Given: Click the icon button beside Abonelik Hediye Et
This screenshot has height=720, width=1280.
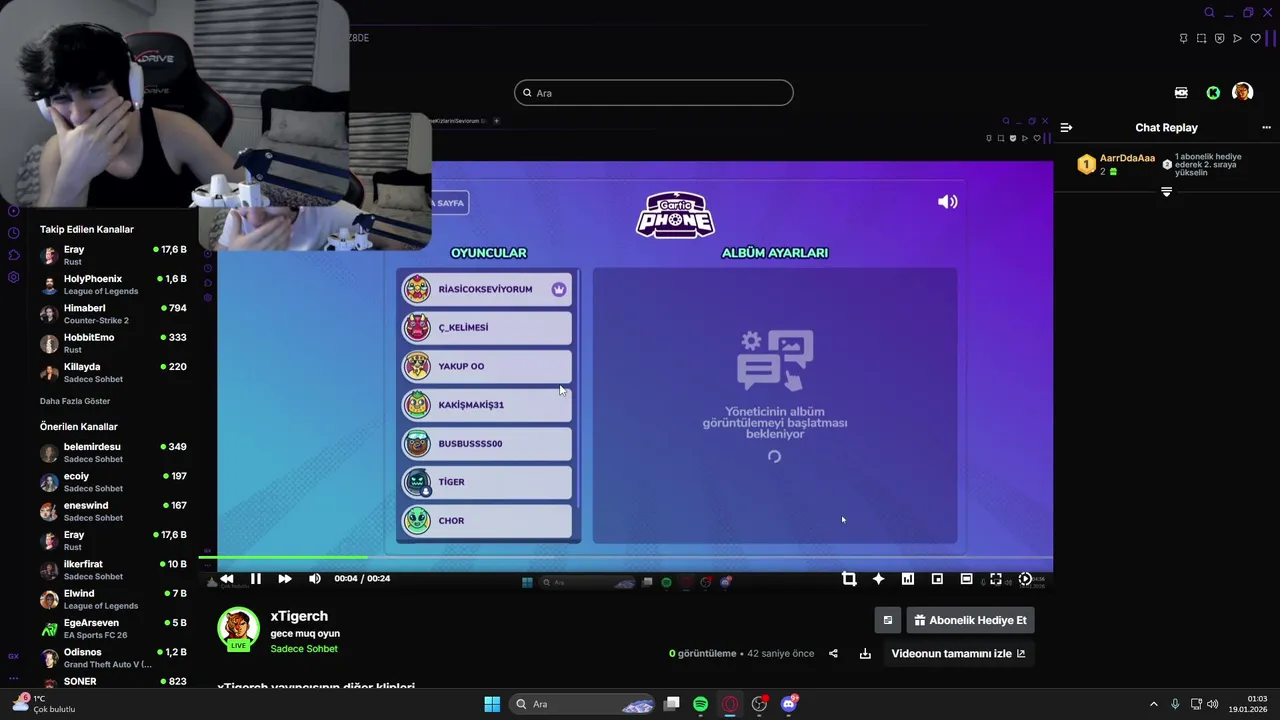Looking at the screenshot, I should click(x=887, y=620).
